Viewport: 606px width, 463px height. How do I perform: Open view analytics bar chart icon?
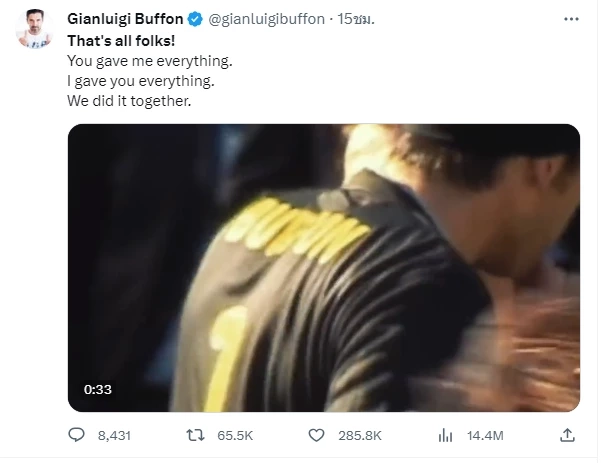pos(446,435)
